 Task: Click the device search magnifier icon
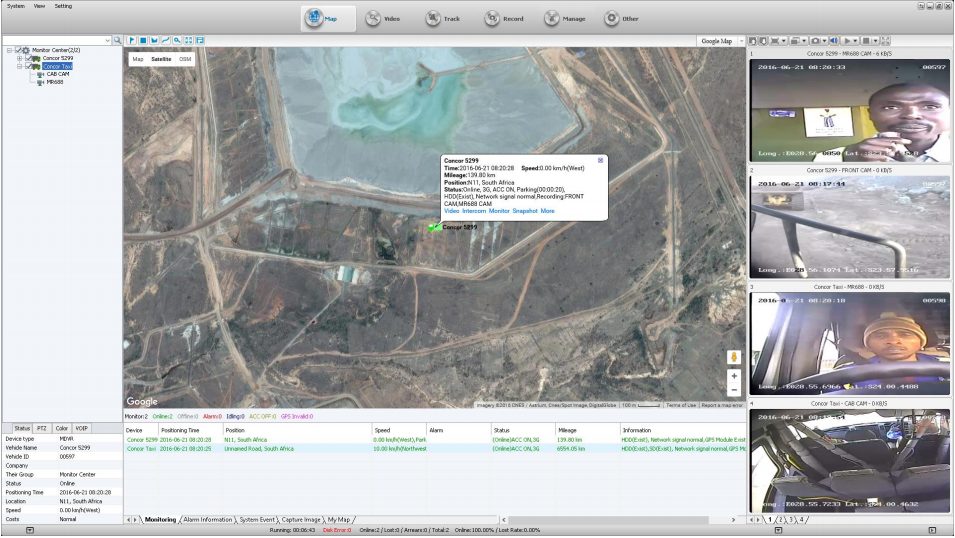pos(118,40)
